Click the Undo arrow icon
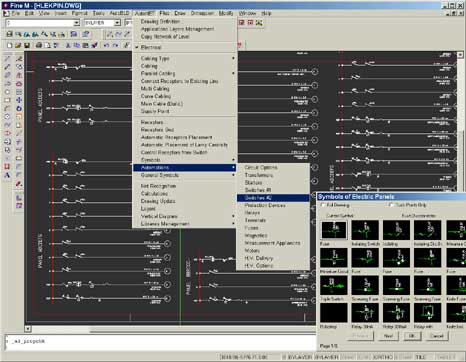466x362 pixels. coord(106,45)
